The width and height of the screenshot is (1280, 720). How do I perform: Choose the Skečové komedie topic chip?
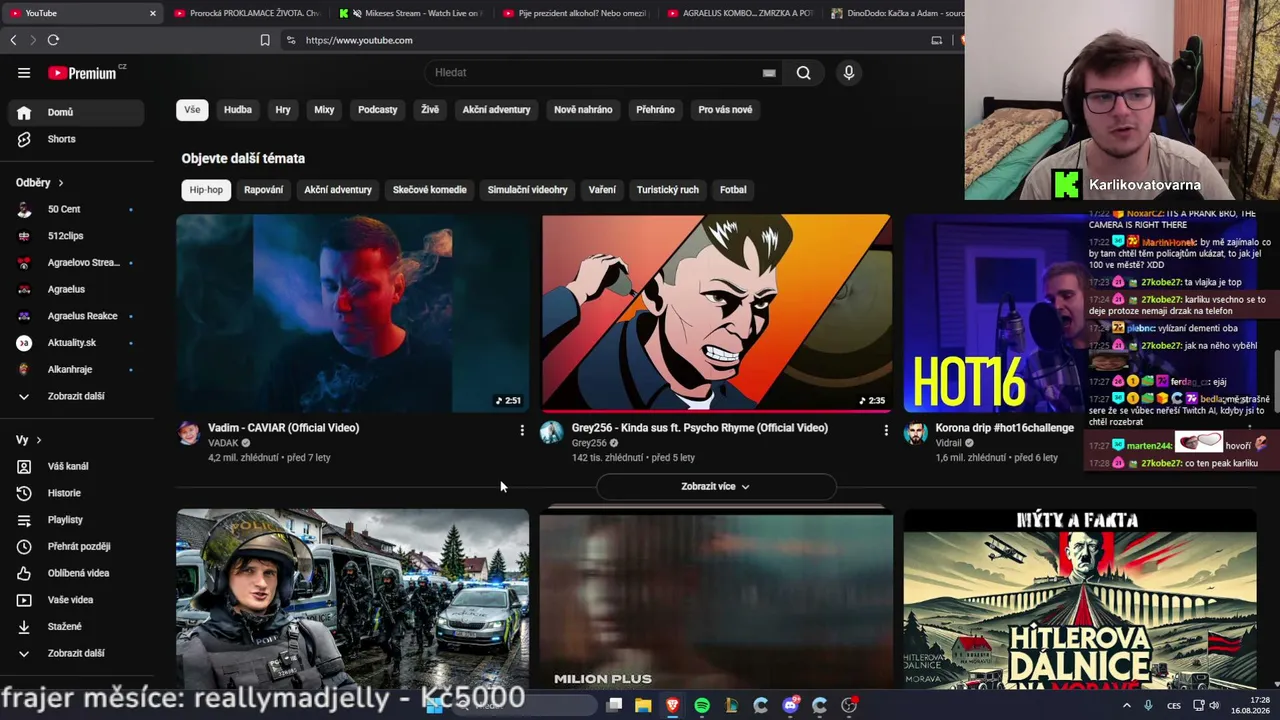pyautogui.click(x=429, y=190)
